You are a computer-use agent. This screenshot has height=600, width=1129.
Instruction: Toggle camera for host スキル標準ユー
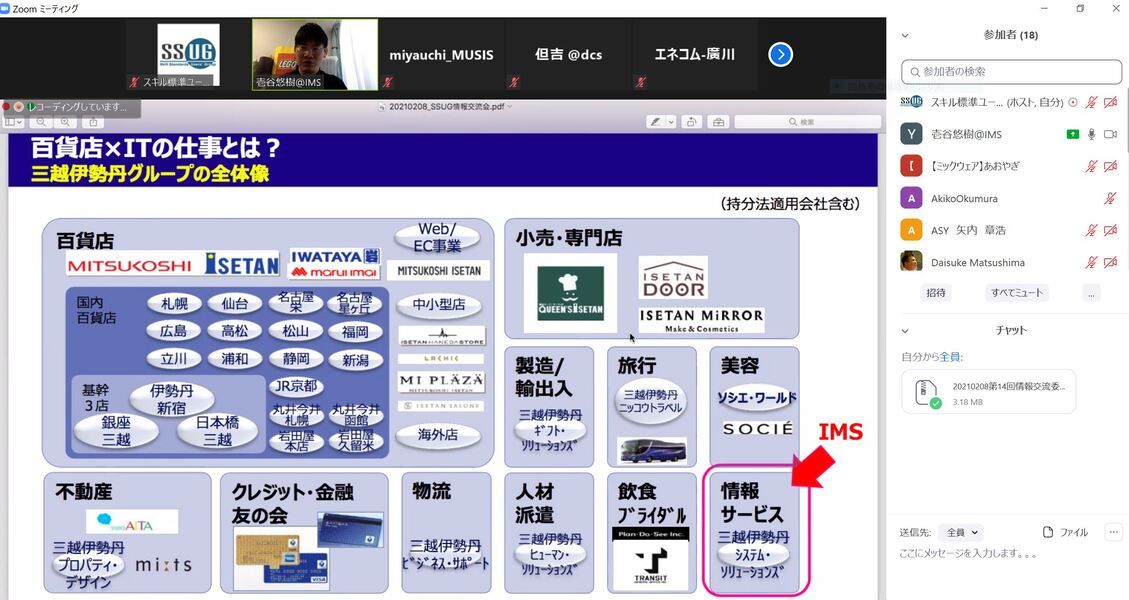pyautogui.click(x=1110, y=102)
